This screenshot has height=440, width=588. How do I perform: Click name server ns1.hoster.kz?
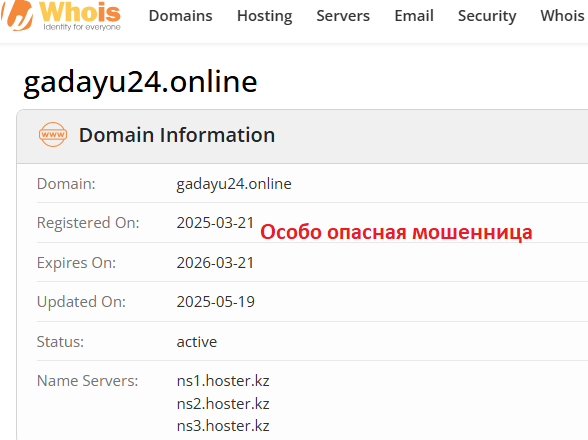click(223, 381)
